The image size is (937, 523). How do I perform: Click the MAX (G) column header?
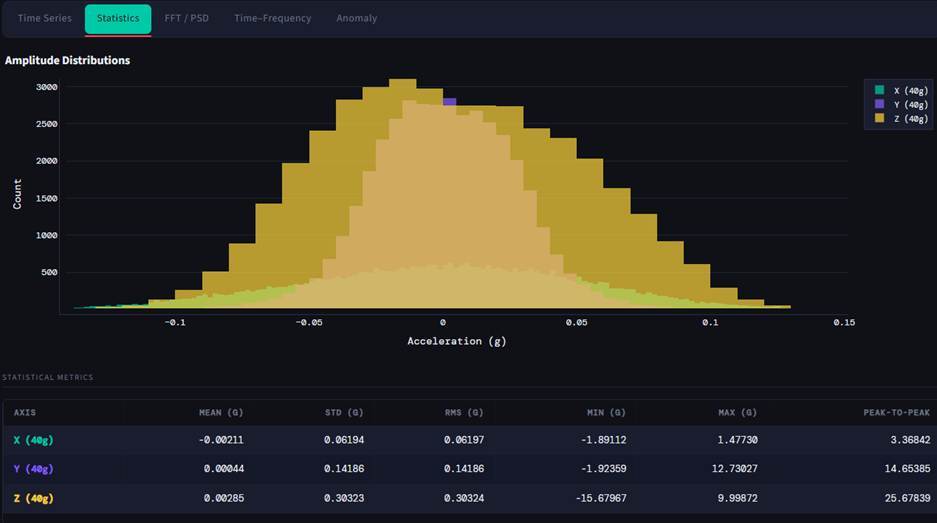(738, 412)
